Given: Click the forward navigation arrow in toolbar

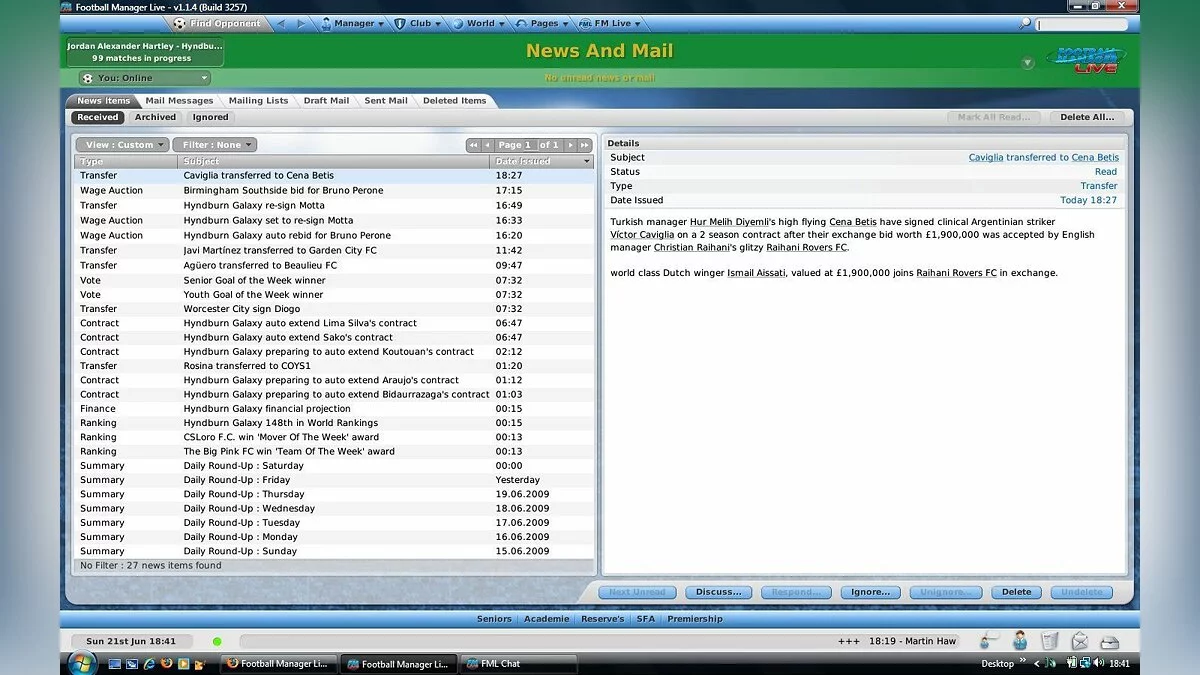Looking at the screenshot, I should coord(303,23).
